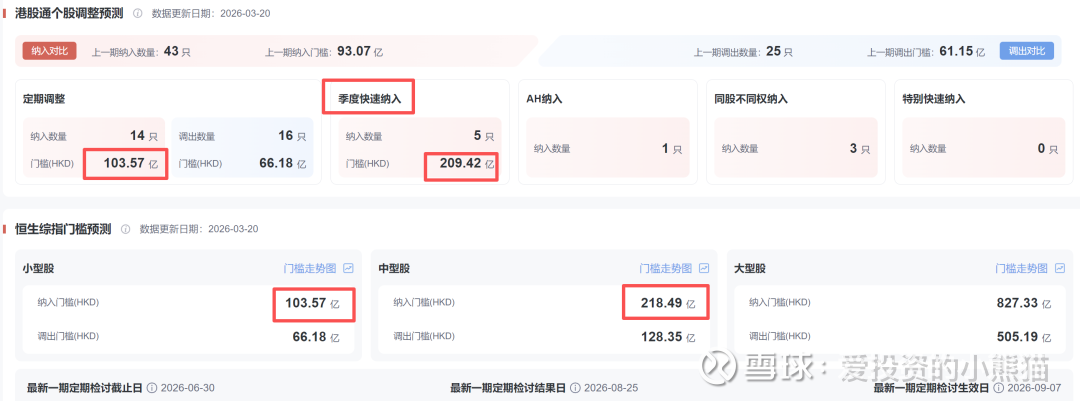Open 门槛走势图 link text for 小型股
Viewport: 1080px width, 401px height.
coord(311,269)
